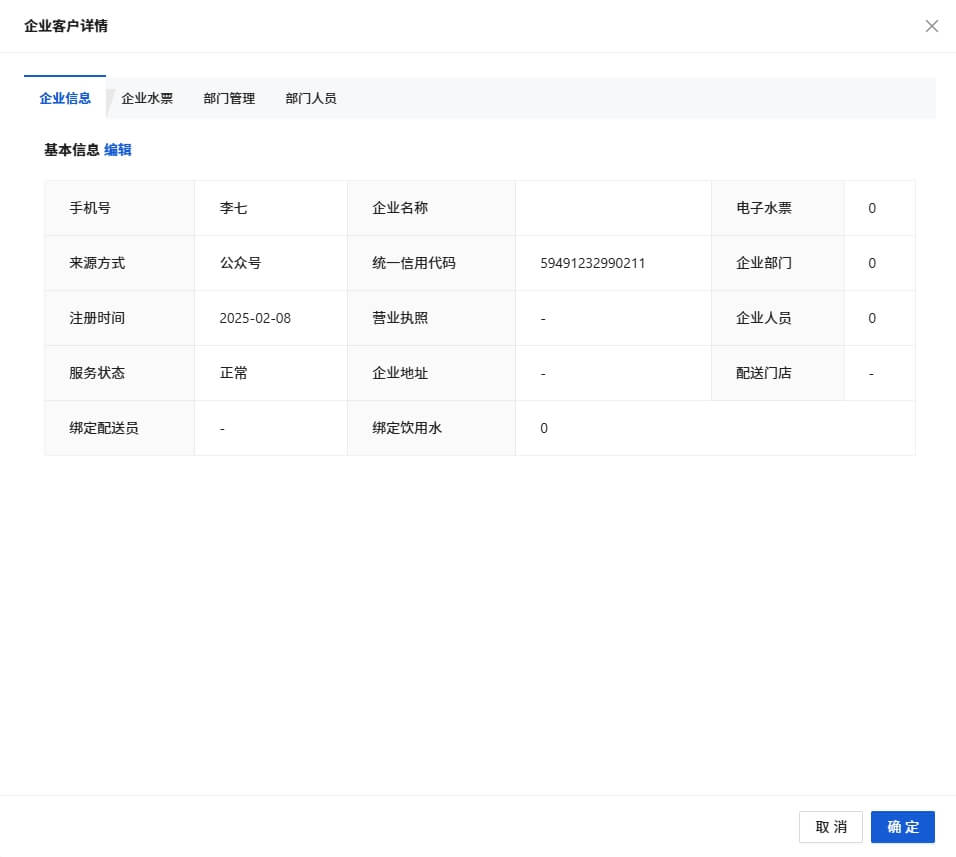Click the 绑定饮用水 value 0

point(544,428)
